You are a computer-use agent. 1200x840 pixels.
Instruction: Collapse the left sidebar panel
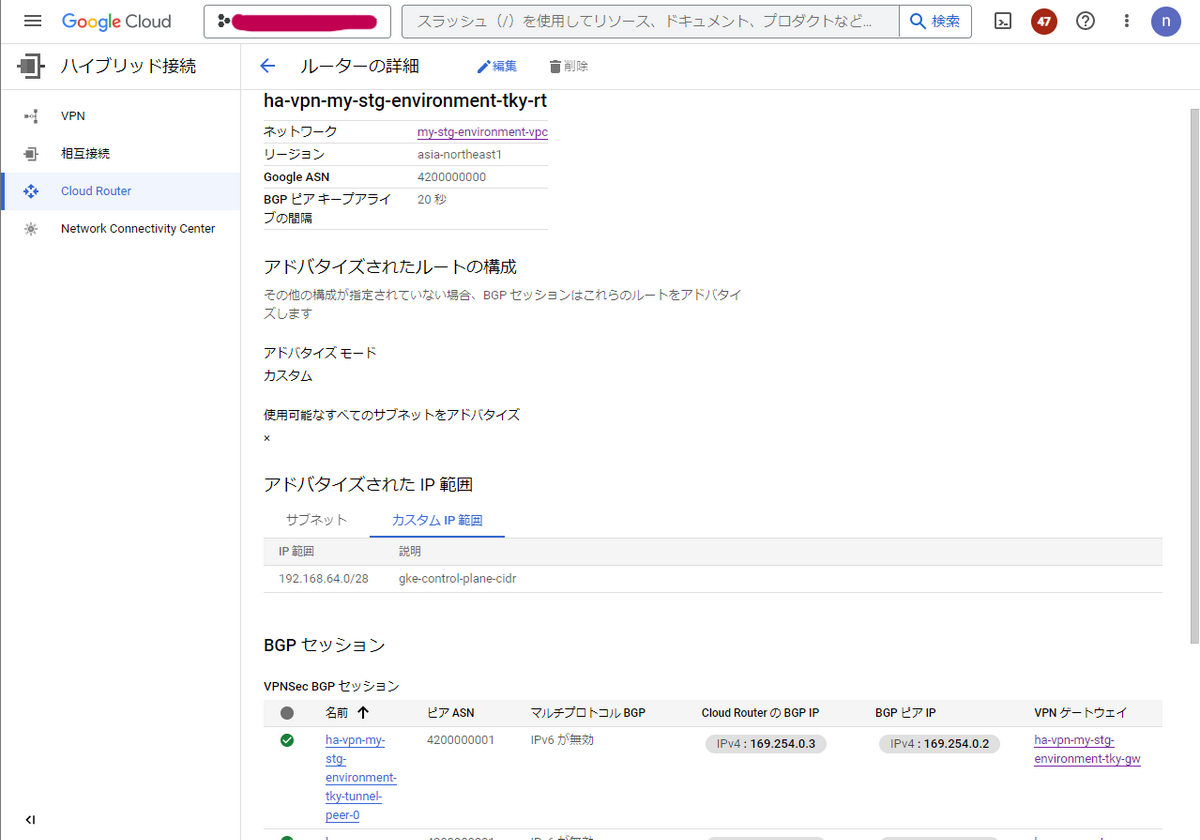30,818
